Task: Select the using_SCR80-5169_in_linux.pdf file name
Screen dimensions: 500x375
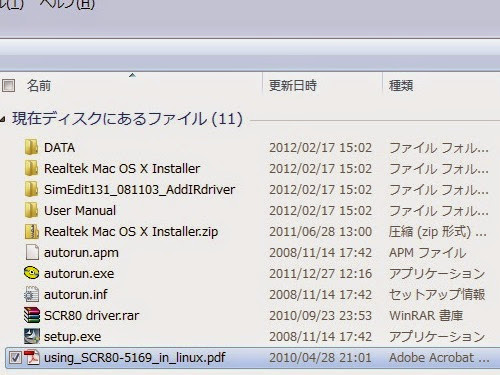Action: tap(135, 358)
